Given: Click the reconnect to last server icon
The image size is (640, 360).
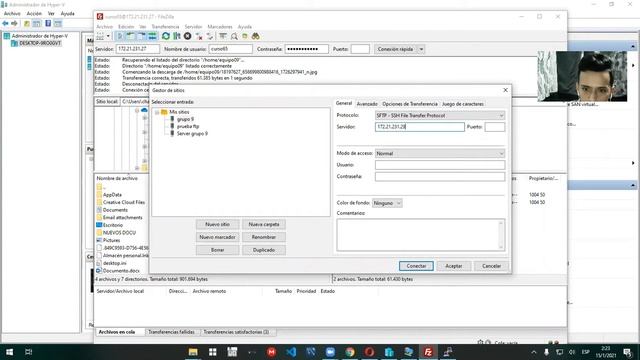Looking at the screenshot, I should pos(210,36).
